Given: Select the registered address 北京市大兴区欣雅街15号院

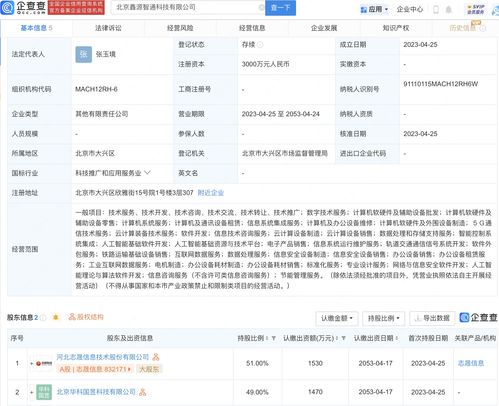Looking at the screenshot, I should (134, 193).
